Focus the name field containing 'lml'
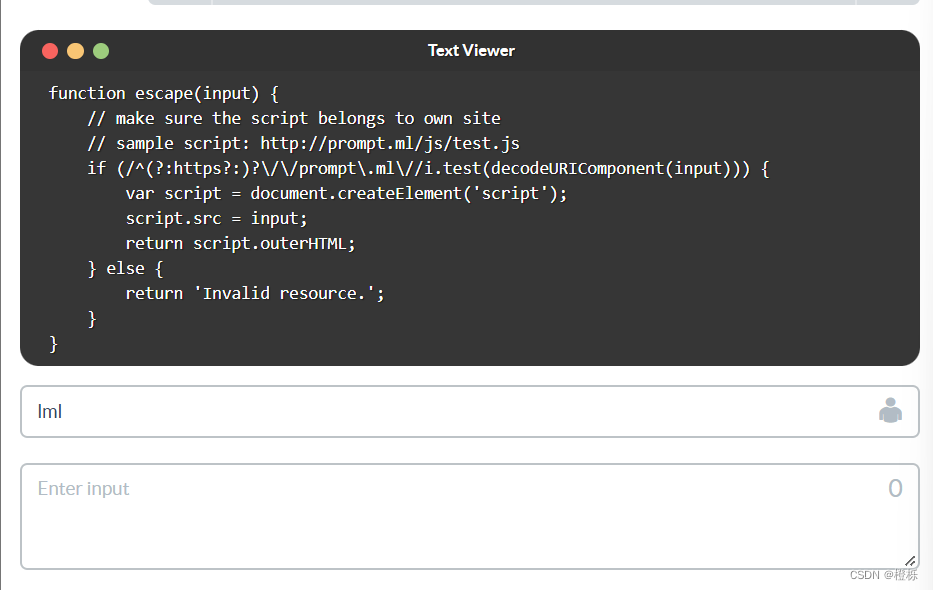This screenshot has height=590, width=933. 469,412
